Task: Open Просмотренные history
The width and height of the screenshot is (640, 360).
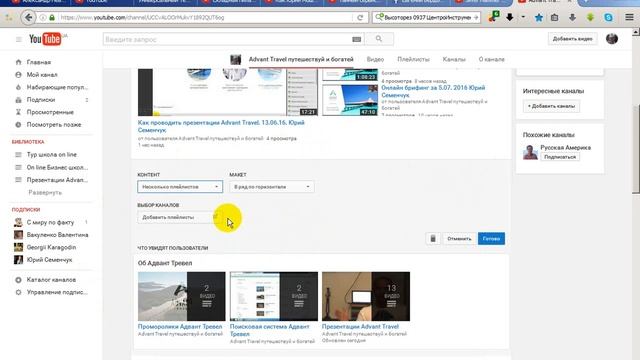Action: tap(50, 112)
